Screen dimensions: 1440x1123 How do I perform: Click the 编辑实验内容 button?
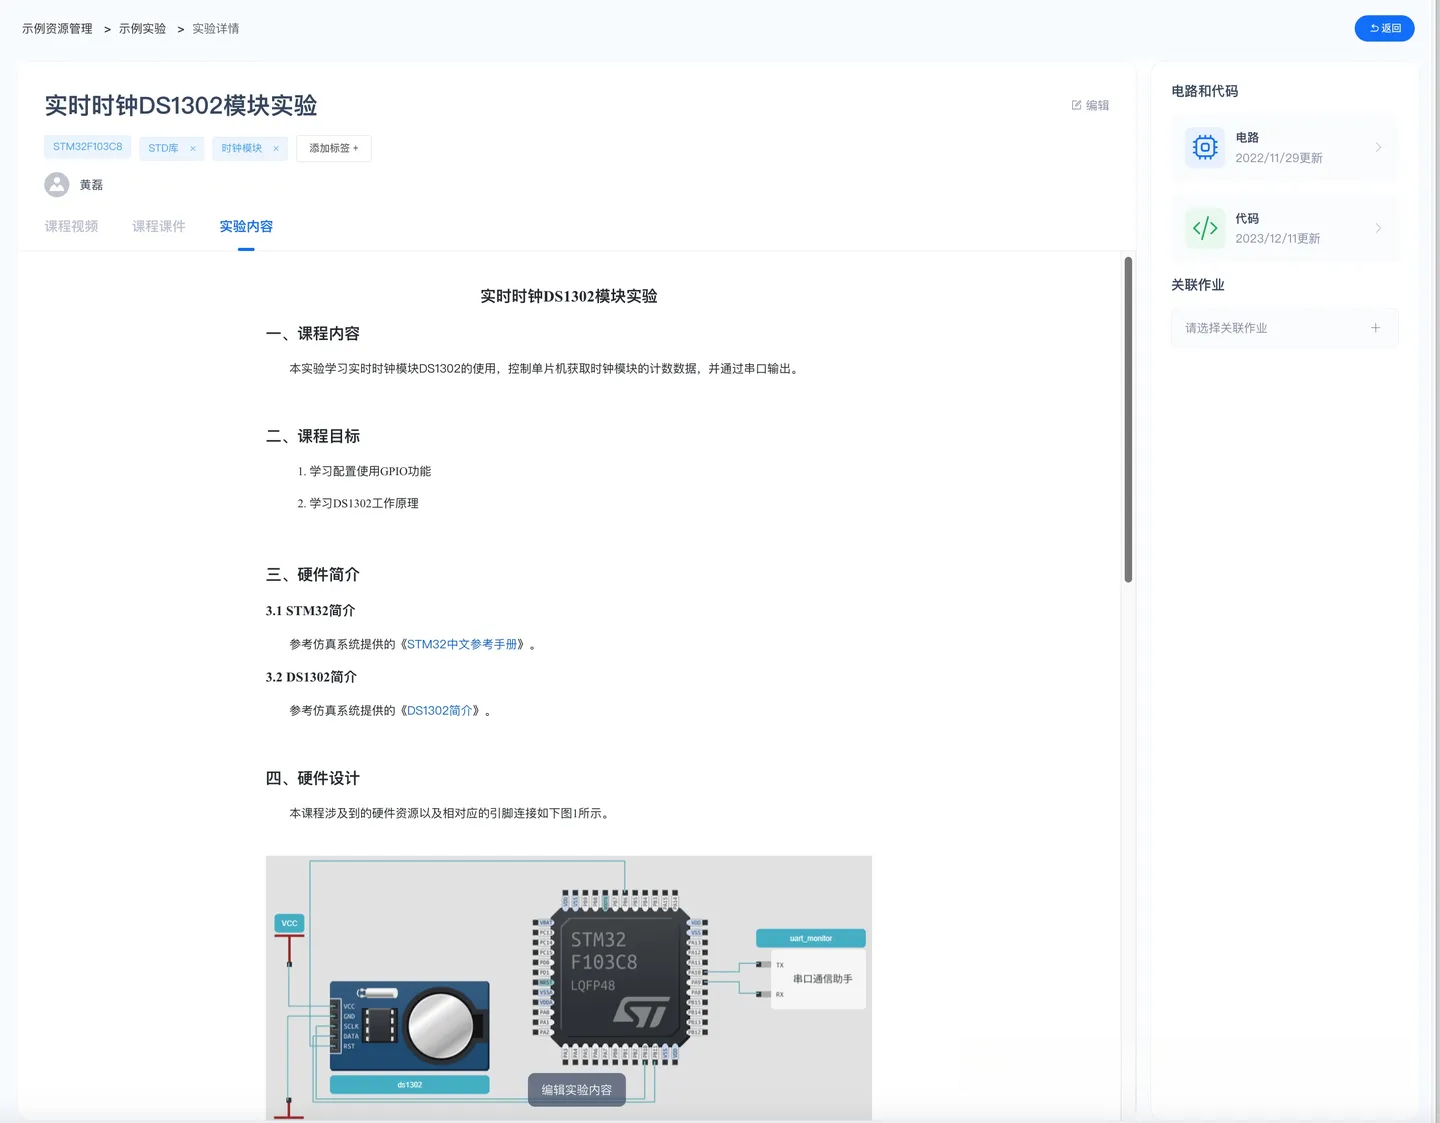pos(577,1090)
